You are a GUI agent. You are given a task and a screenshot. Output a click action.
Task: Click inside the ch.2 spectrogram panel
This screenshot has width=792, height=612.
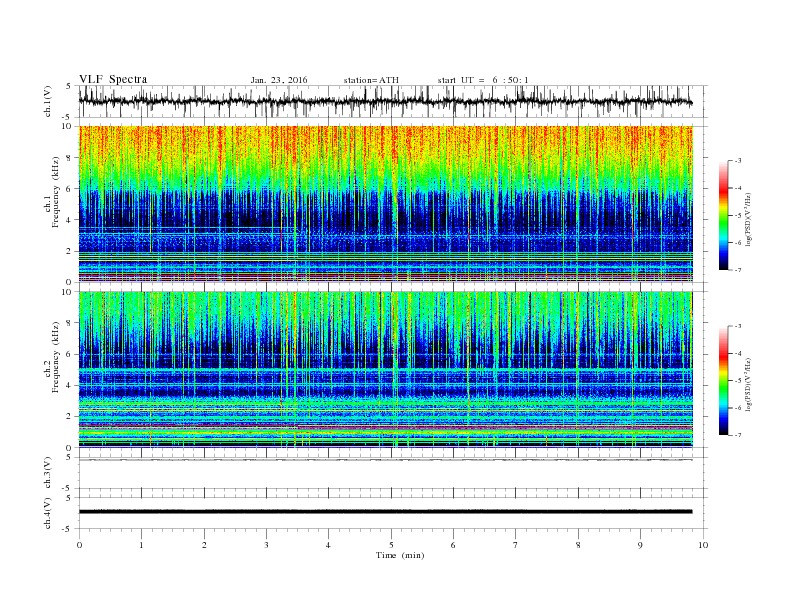tap(386, 370)
